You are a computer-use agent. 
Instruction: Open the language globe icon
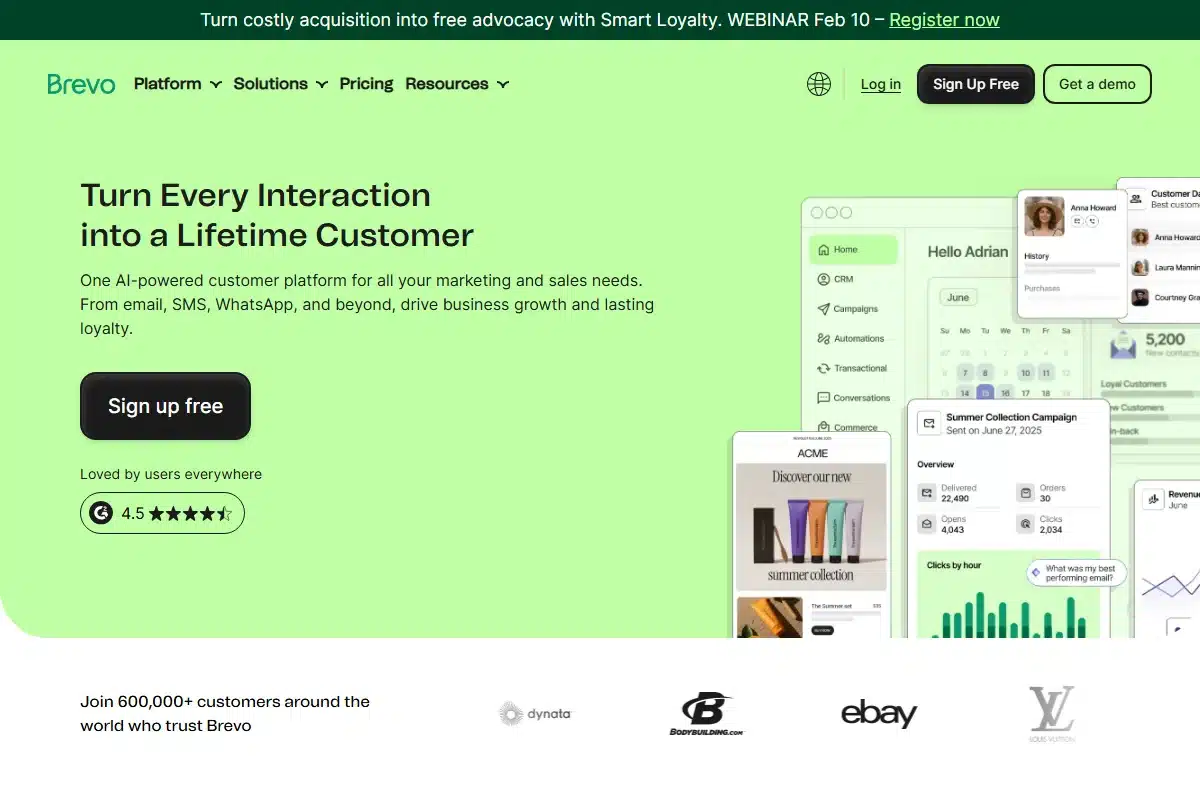(818, 84)
